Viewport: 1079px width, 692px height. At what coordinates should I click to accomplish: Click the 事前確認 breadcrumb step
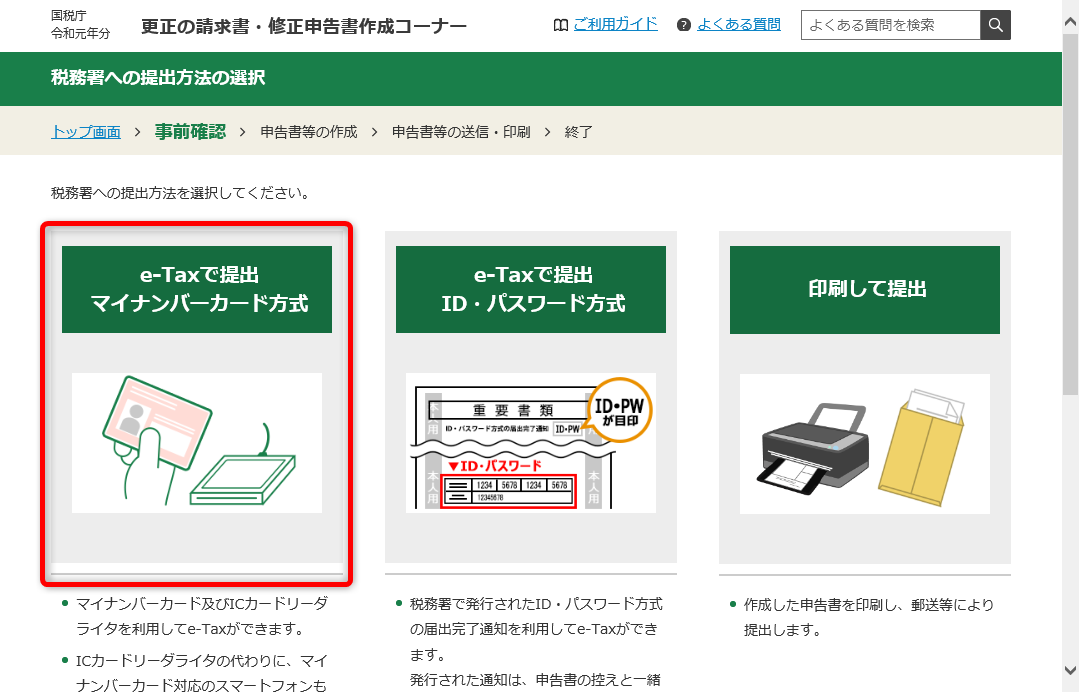pyautogui.click(x=190, y=131)
